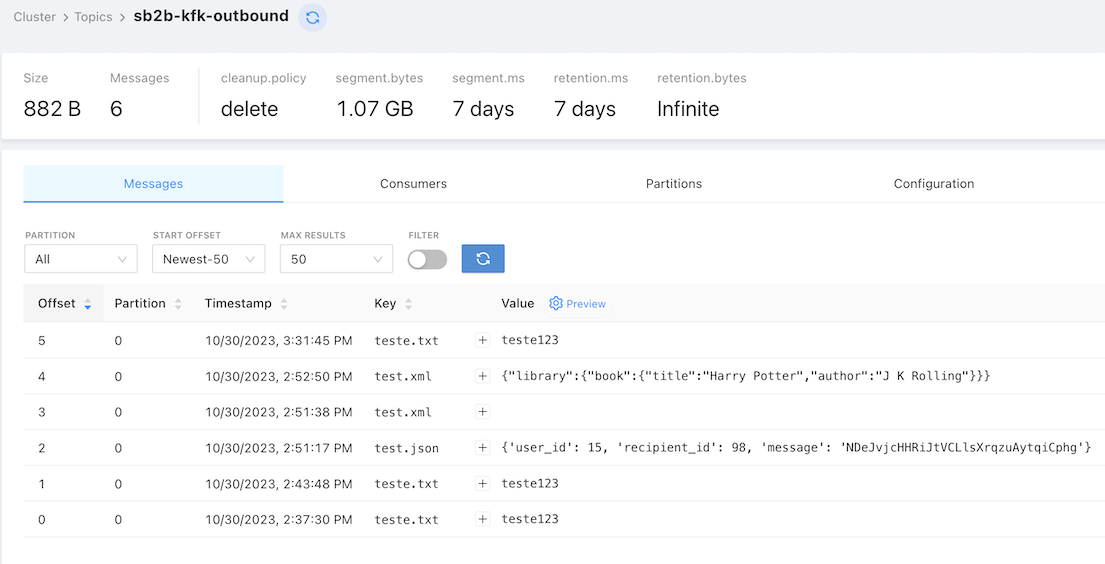Sort by the Timestamp column arrows
The height and width of the screenshot is (564, 1105).
pyautogui.click(x=283, y=304)
